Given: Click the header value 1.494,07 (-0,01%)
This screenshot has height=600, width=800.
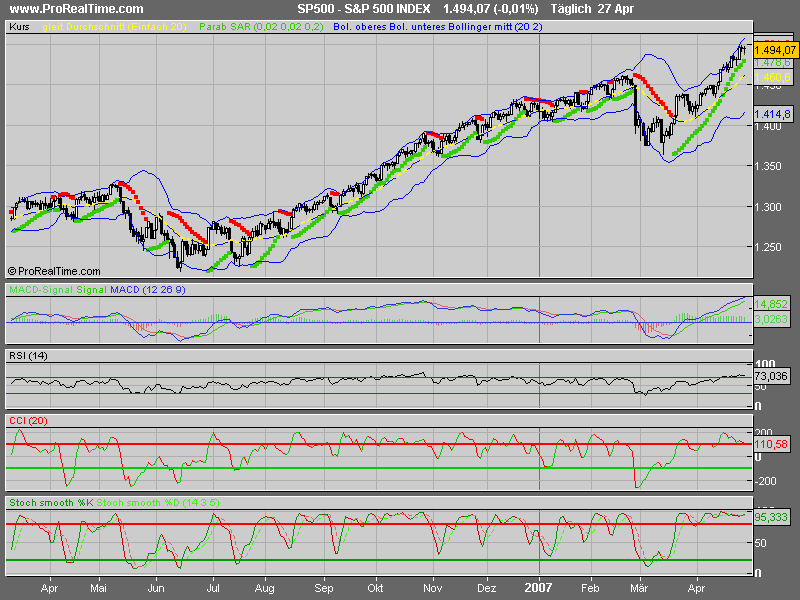Looking at the screenshot, I should point(490,9).
